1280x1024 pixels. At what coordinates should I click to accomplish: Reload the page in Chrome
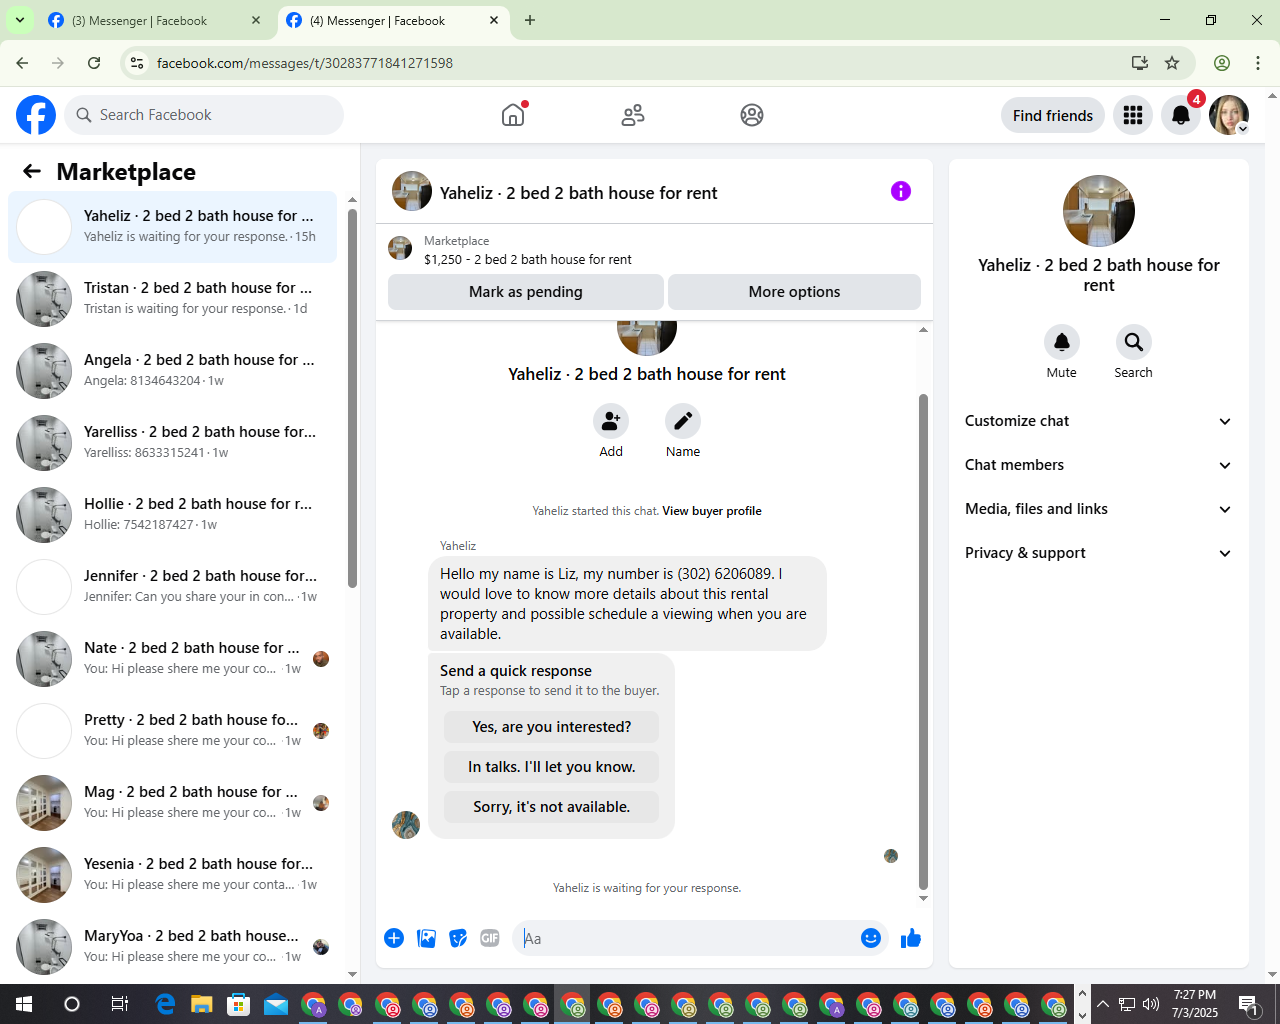pyautogui.click(x=94, y=63)
